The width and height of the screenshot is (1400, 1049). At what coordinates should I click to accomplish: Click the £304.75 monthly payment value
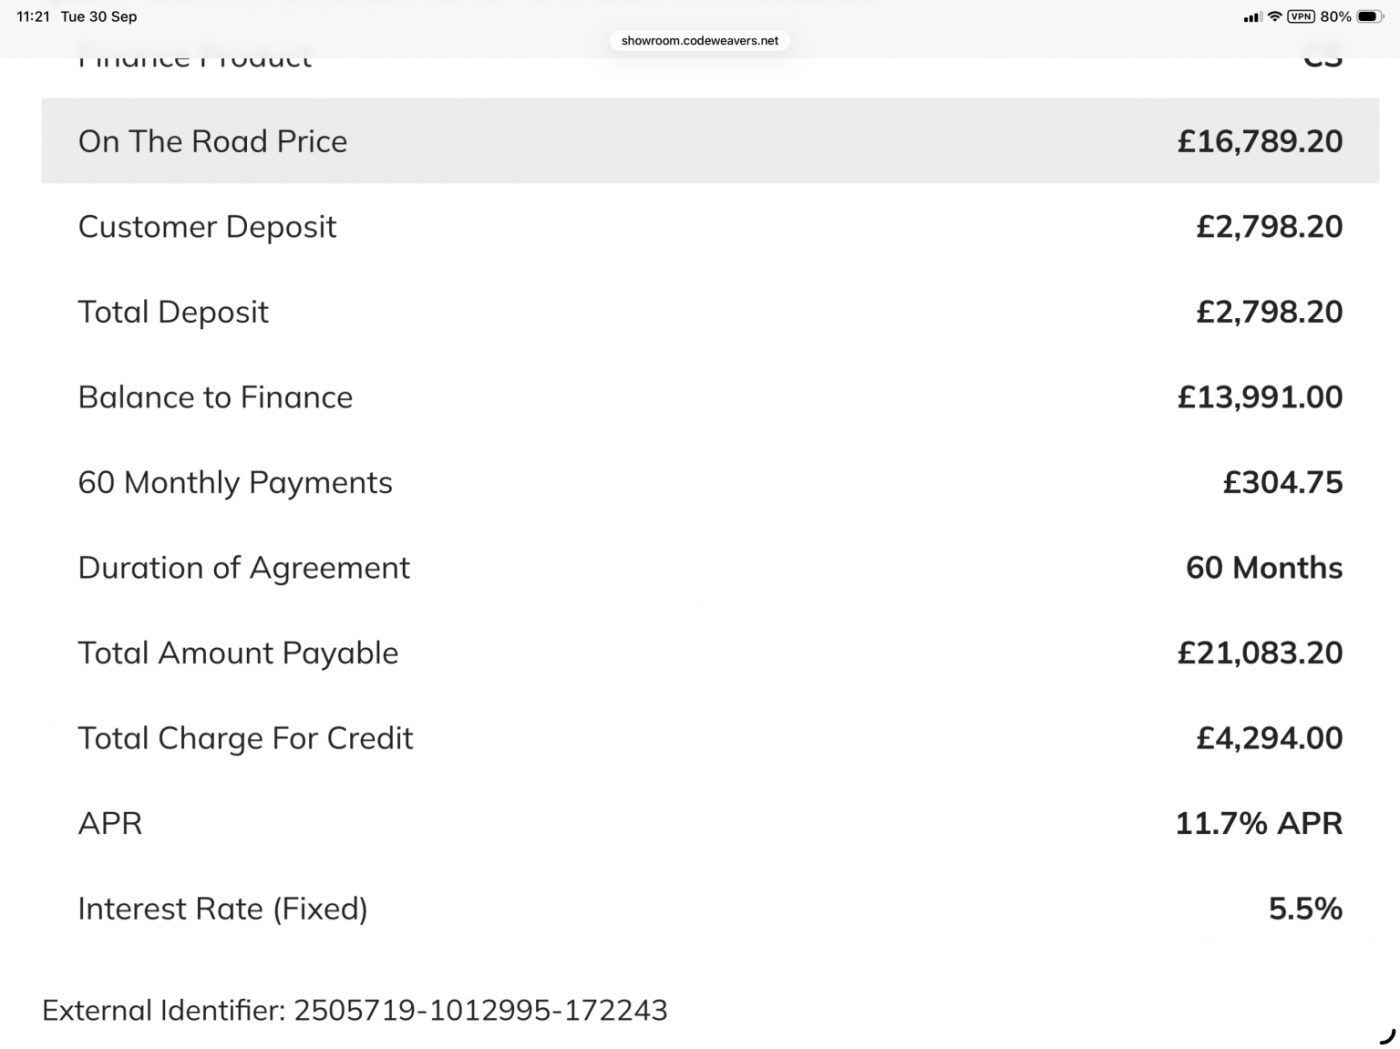[x=1282, y=482]
